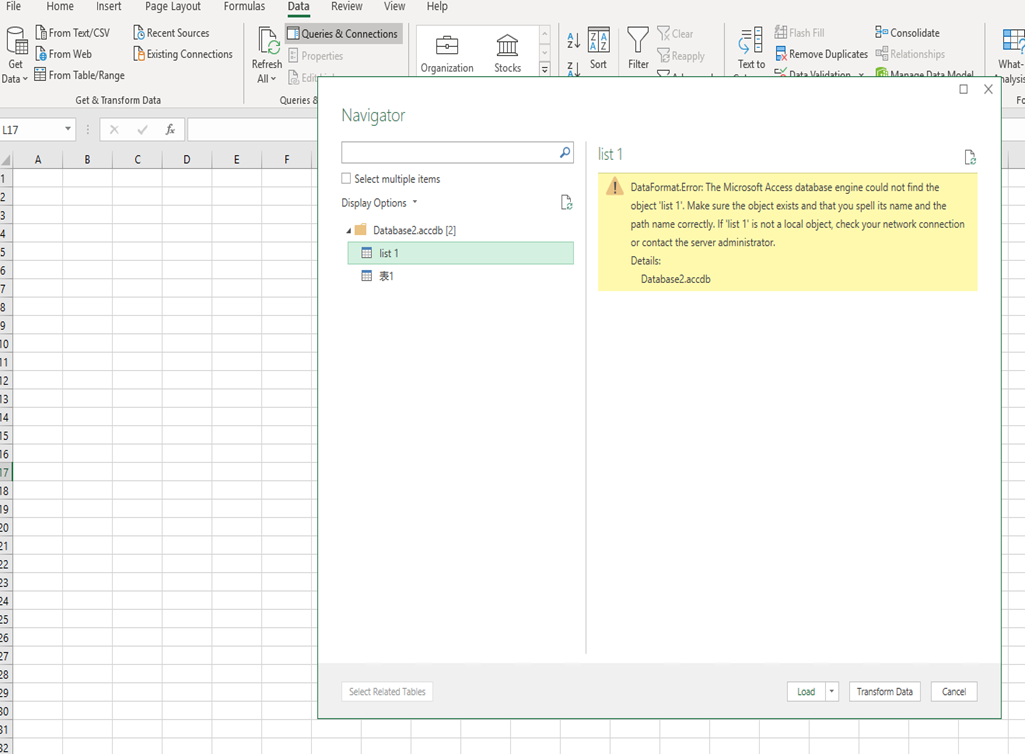
Task: Open the Page Layout tab
Action: coord(173,7)
